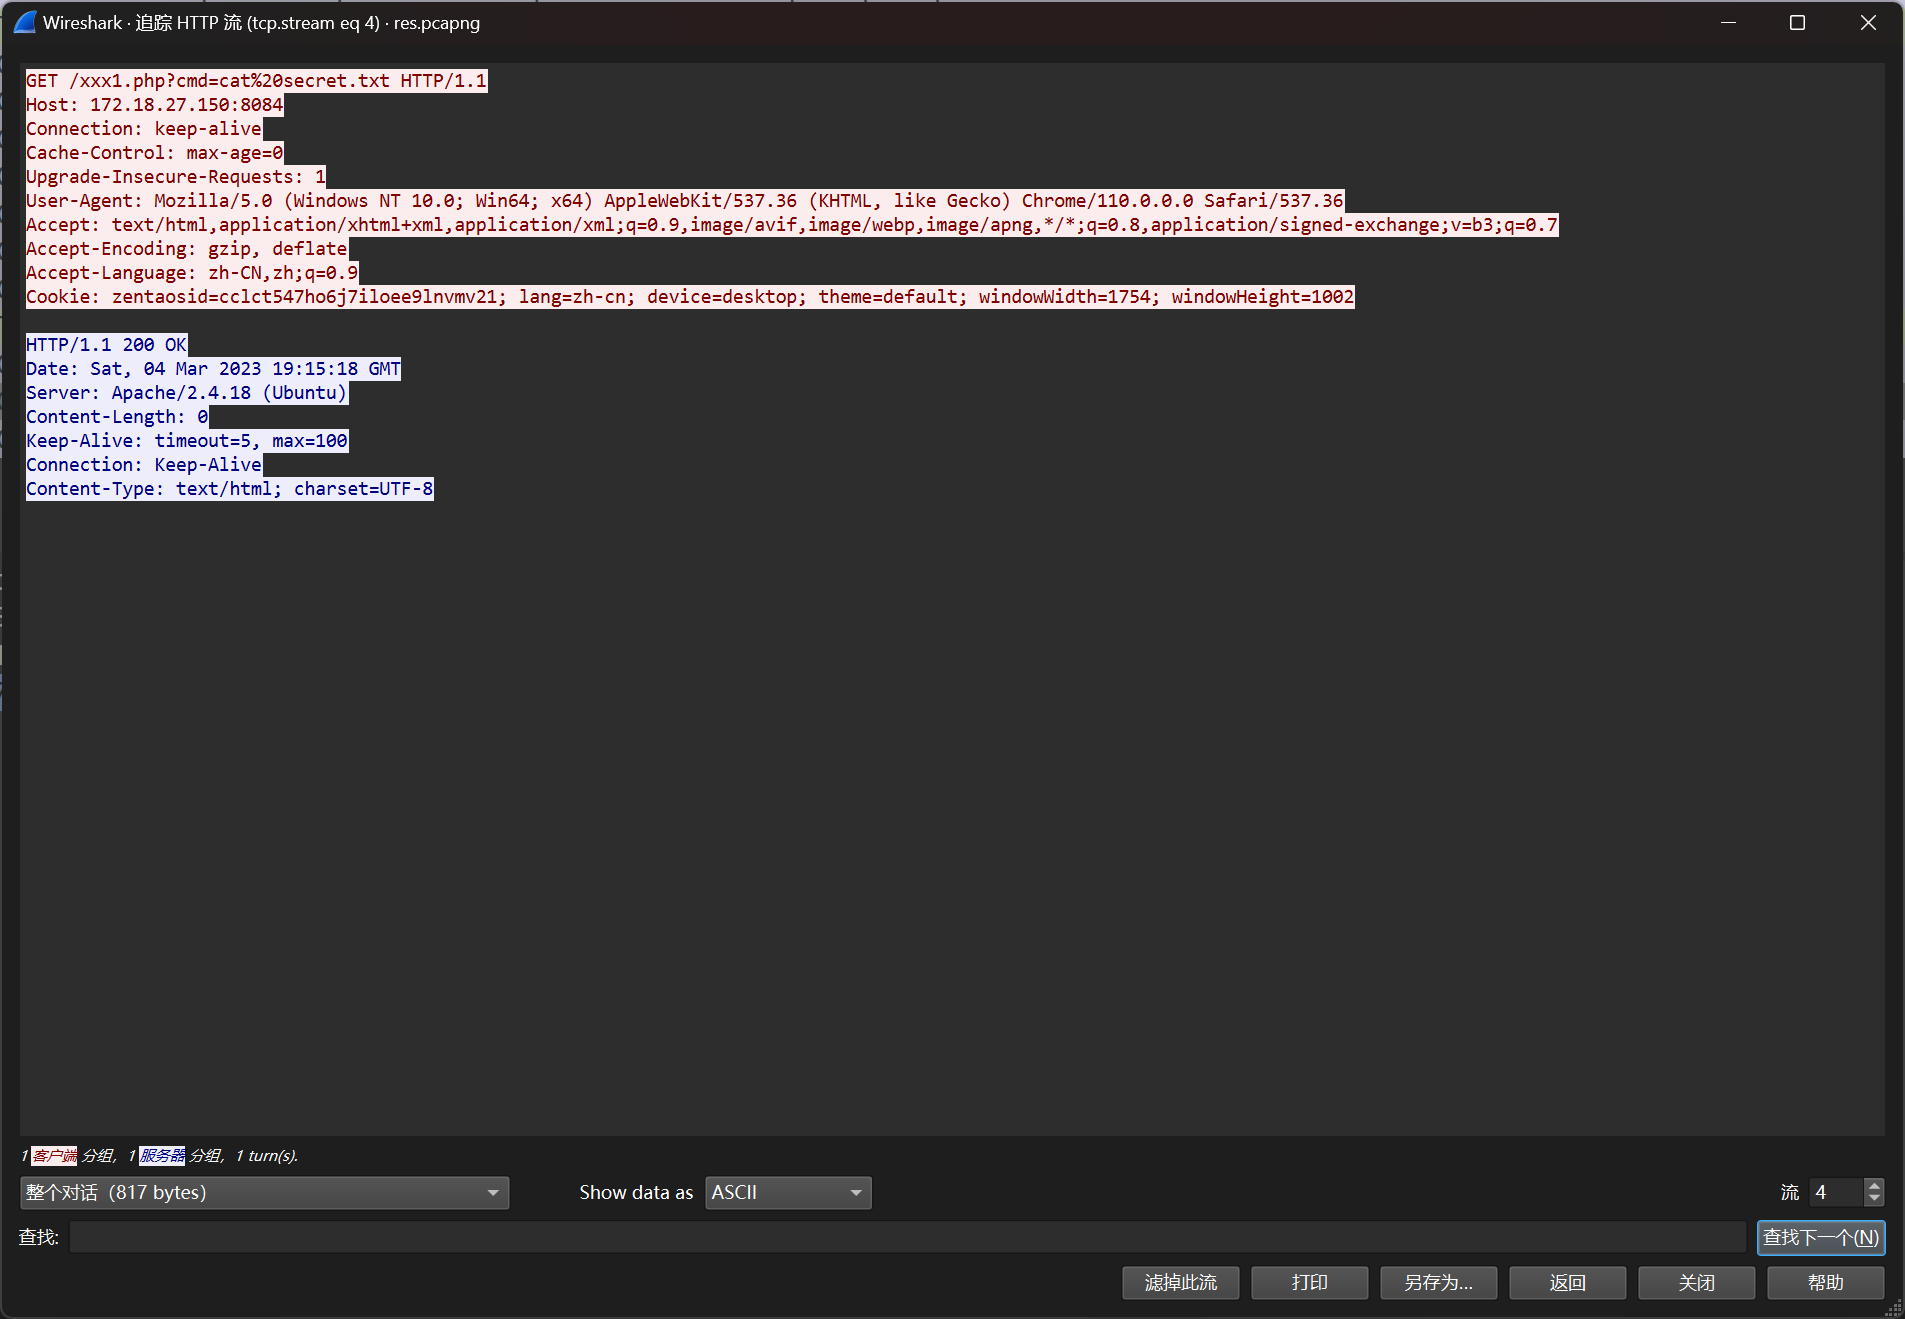This screenshot has height=1319, width=1905.
Task: Click the 打印 print button
Action: point(1309,1282)
